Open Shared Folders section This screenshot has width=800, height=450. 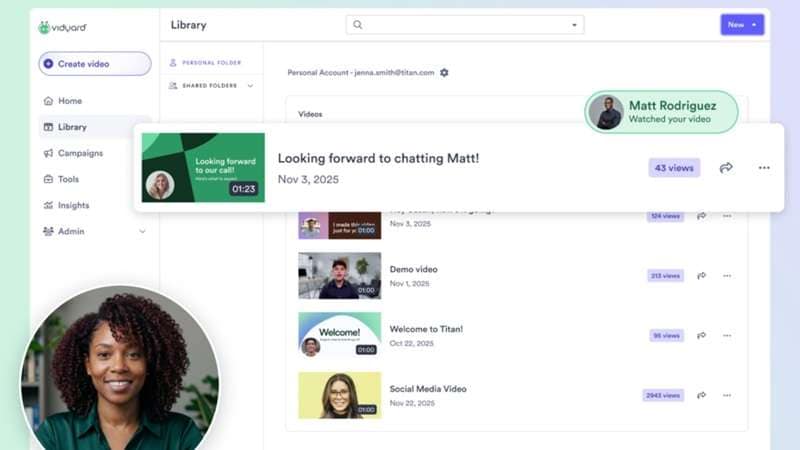click(x=212, y=86)
